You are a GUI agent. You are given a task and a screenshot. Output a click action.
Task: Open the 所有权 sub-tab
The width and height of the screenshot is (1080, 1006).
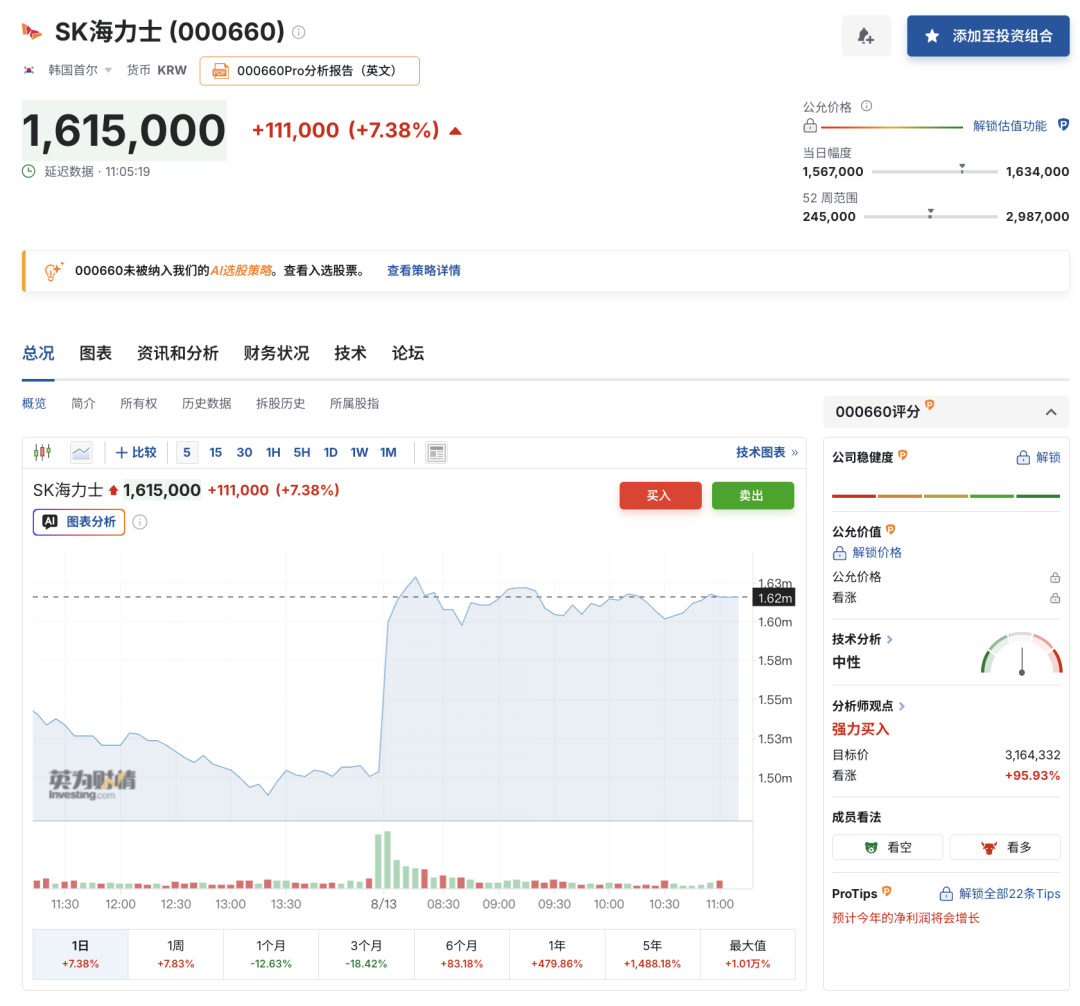138,404
